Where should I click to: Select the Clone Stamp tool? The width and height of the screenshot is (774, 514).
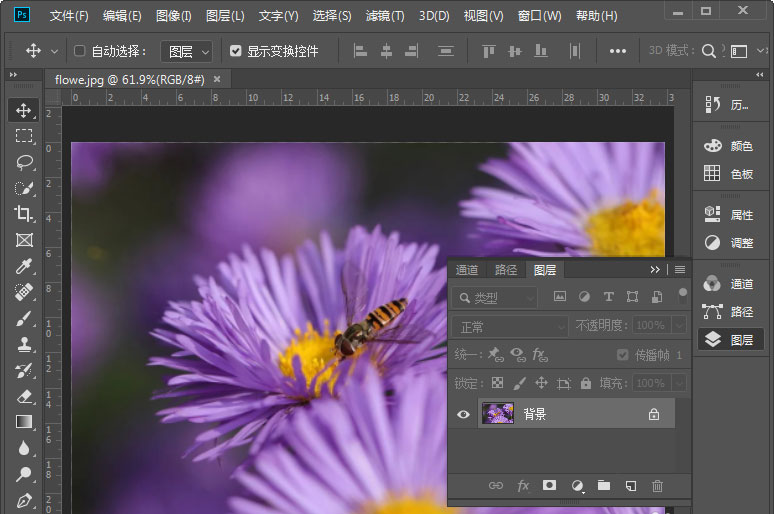[23, 345]
